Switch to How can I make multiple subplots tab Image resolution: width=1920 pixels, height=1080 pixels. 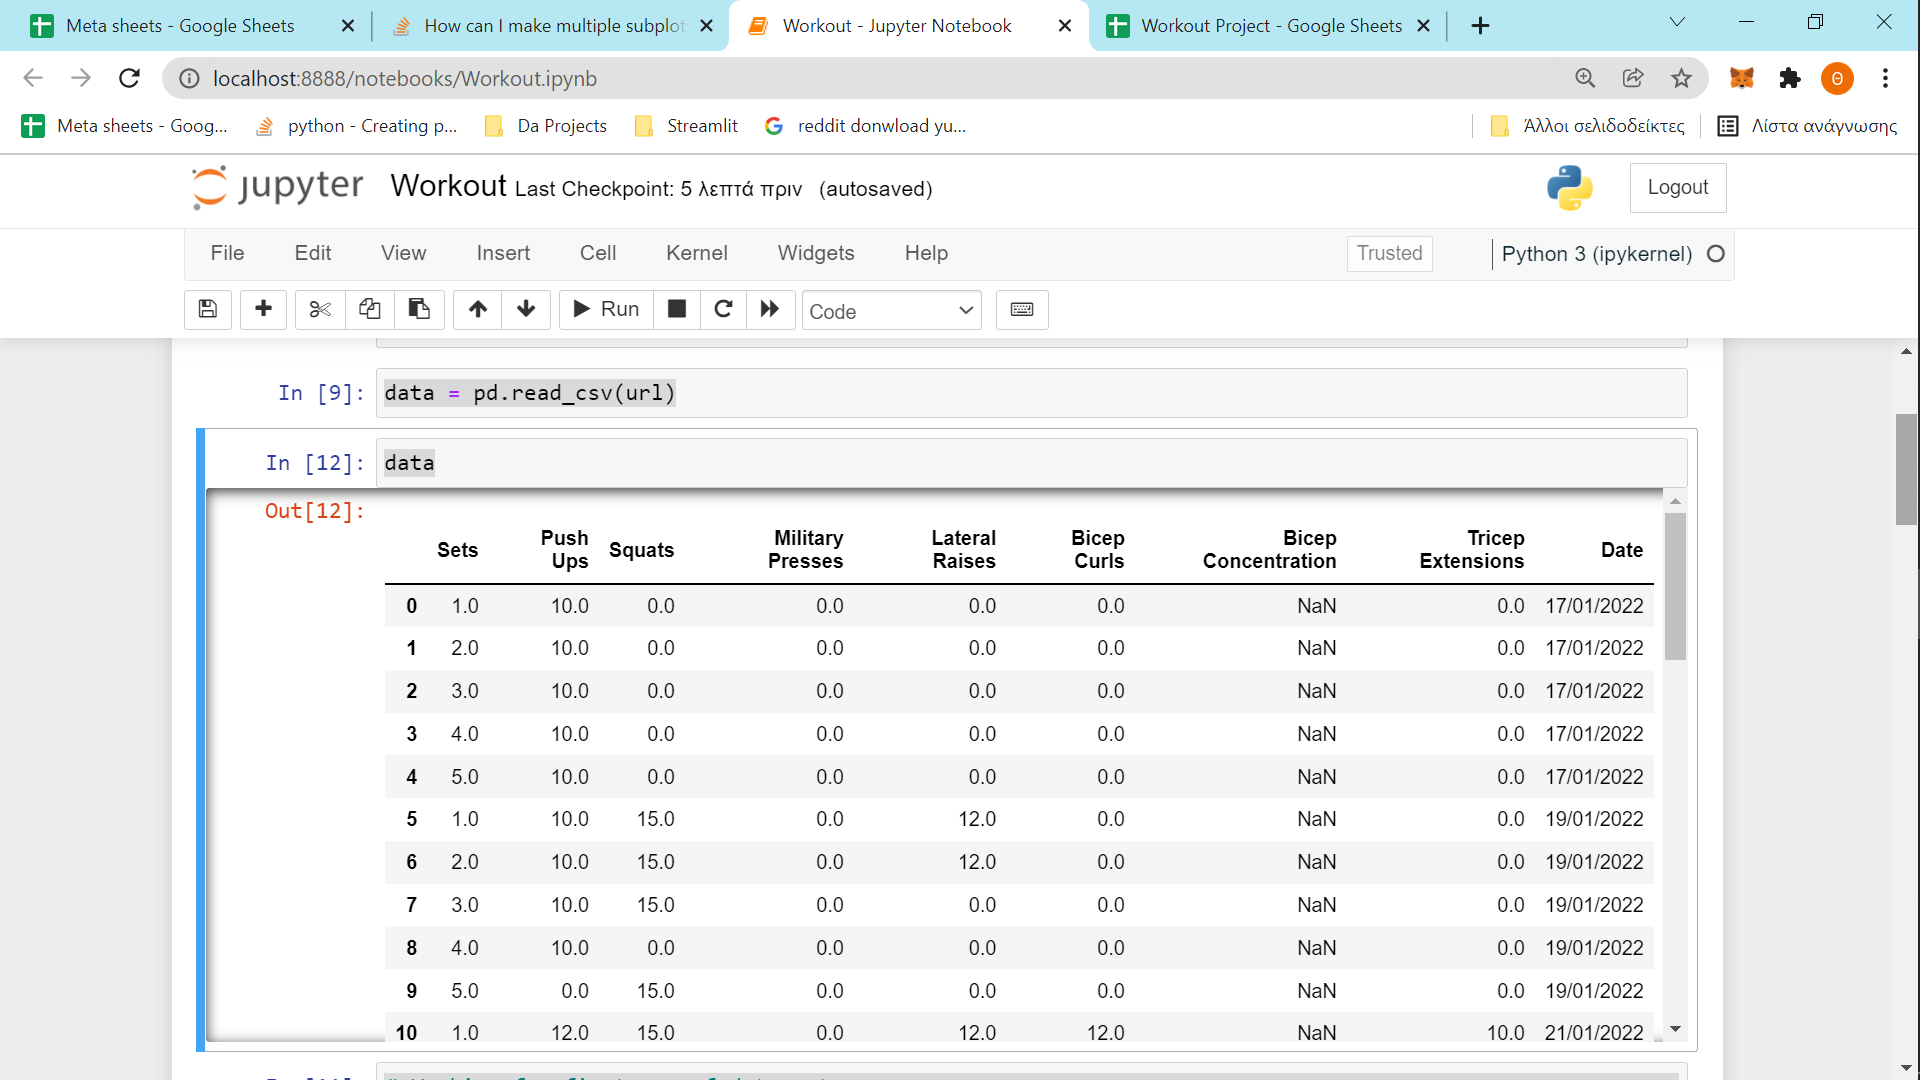(555, 26)
